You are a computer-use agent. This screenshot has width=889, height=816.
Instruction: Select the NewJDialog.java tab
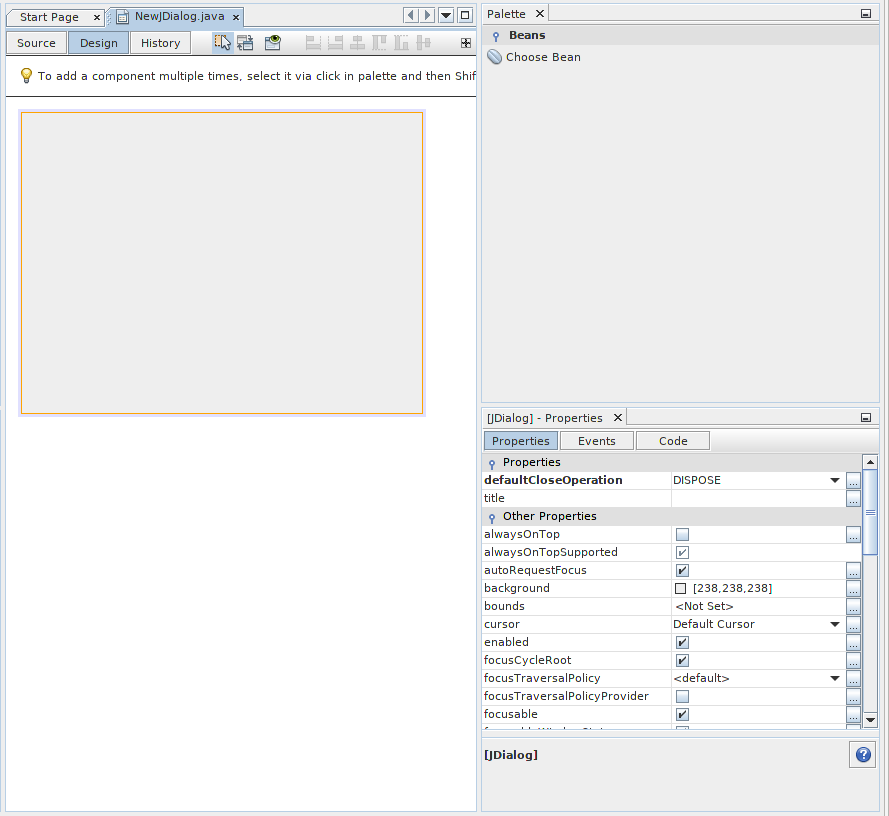180,16
